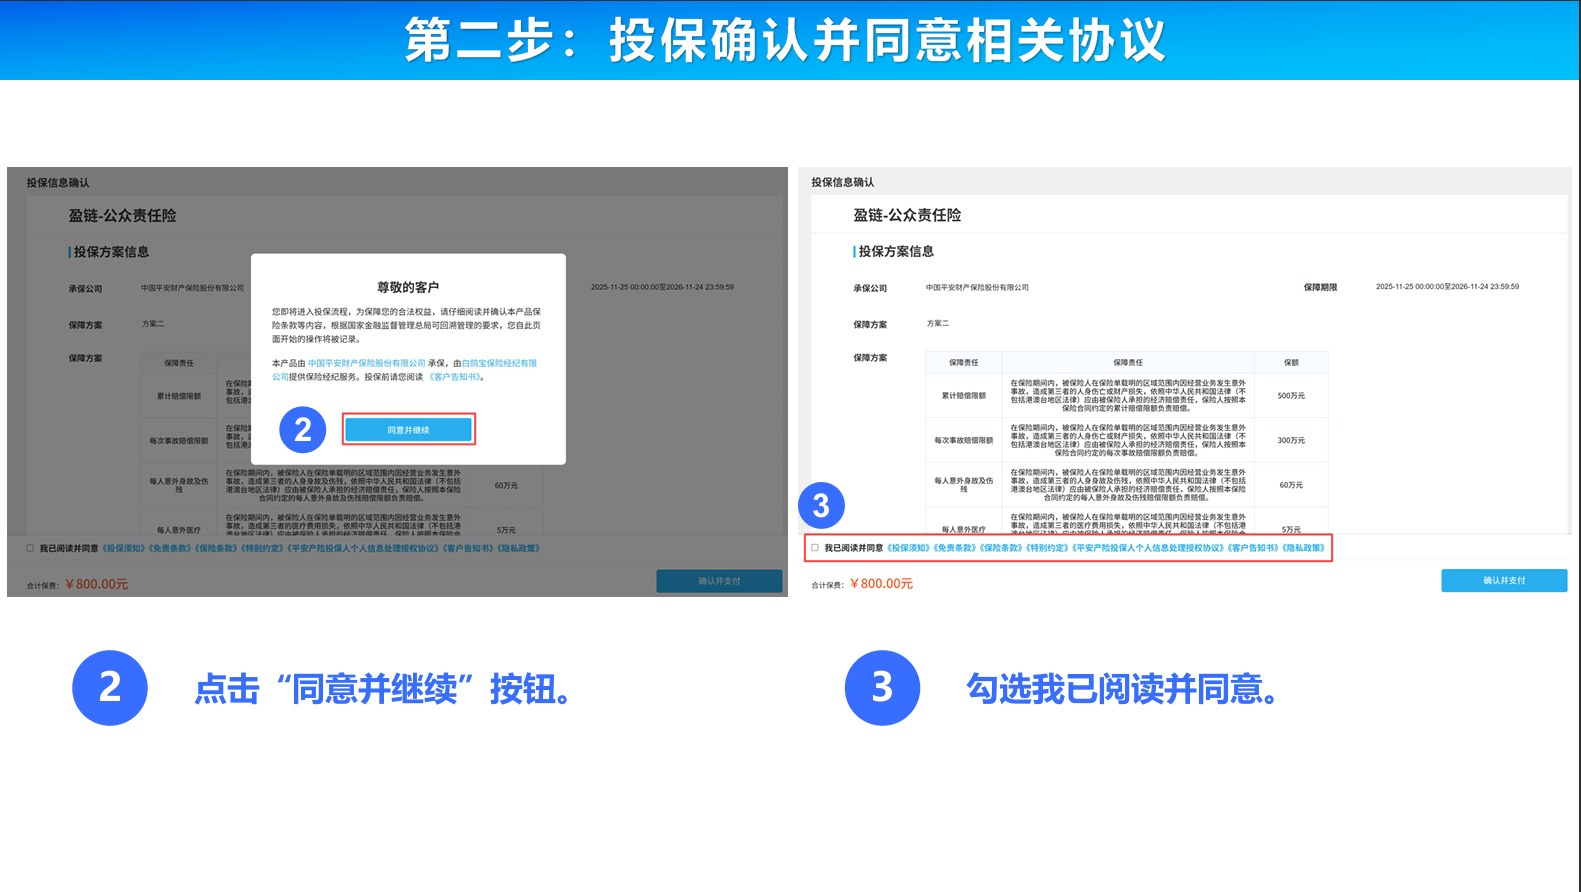Image resolution: width=1581 pixels, height=892 pixels.
Task: Click the blue circle 2 badge beside 同意并继续
Action: tap(302, 430)
